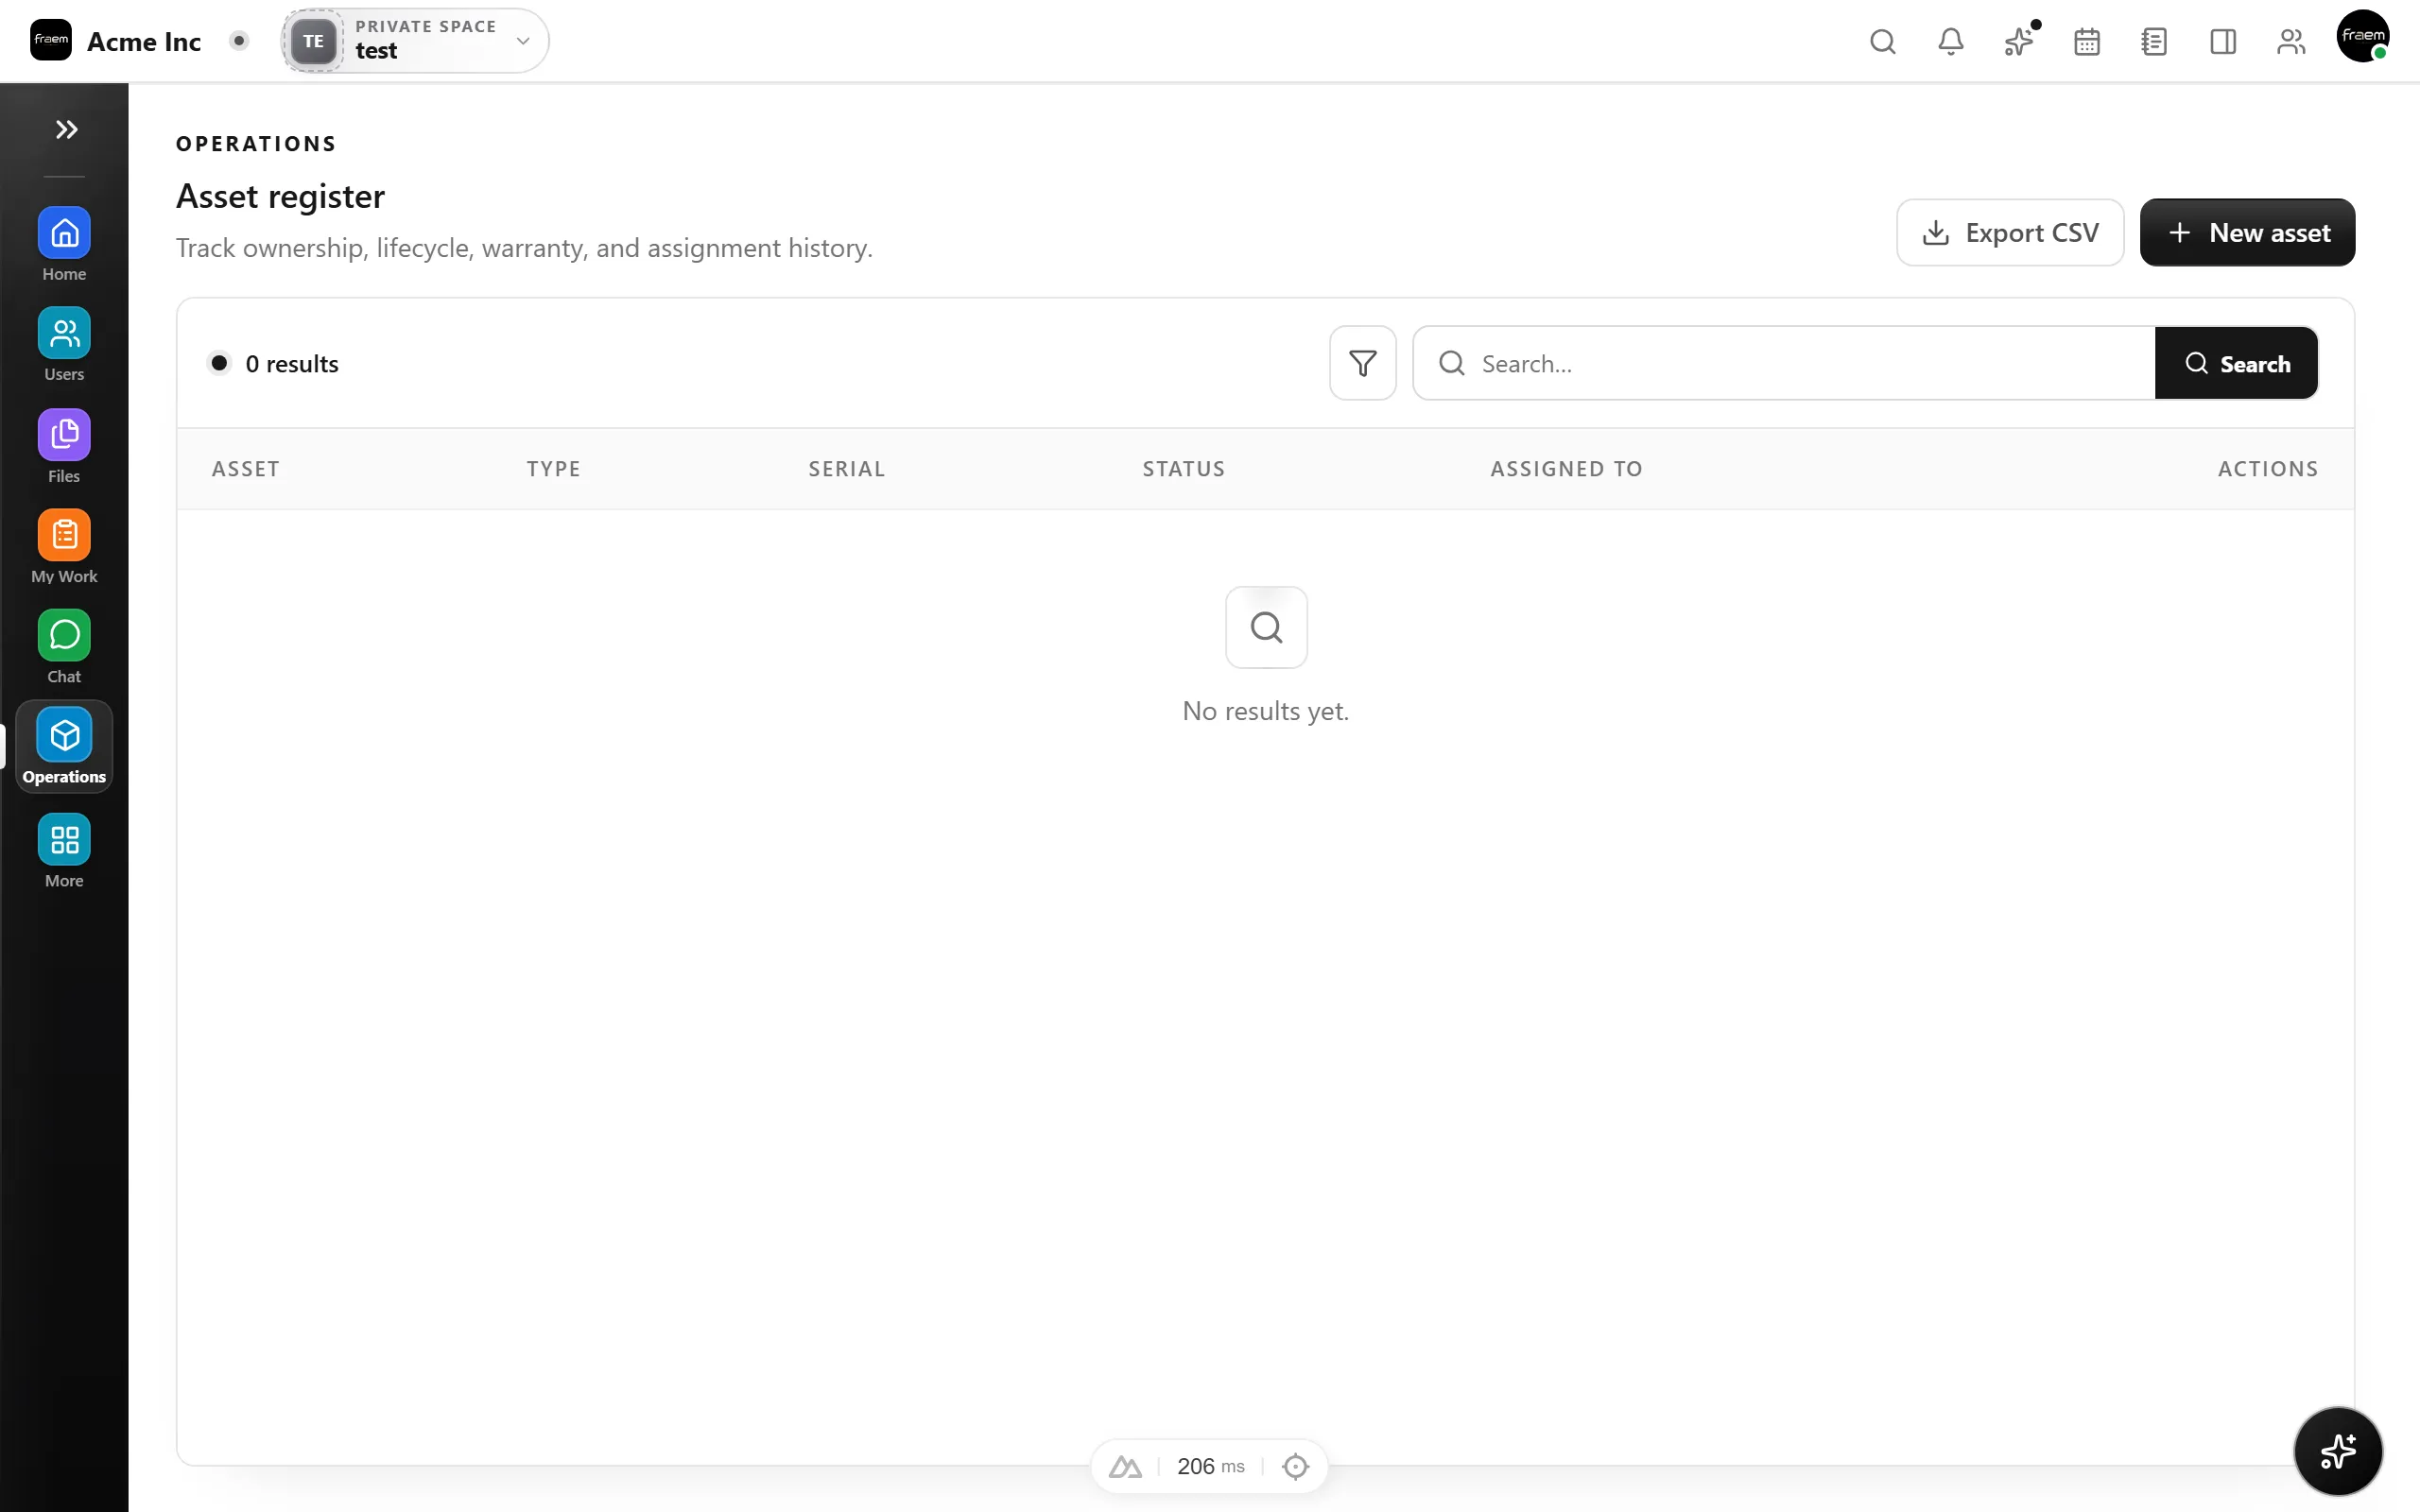
Task: Click the No results yet. message
Action: [x=1265, y=711]
